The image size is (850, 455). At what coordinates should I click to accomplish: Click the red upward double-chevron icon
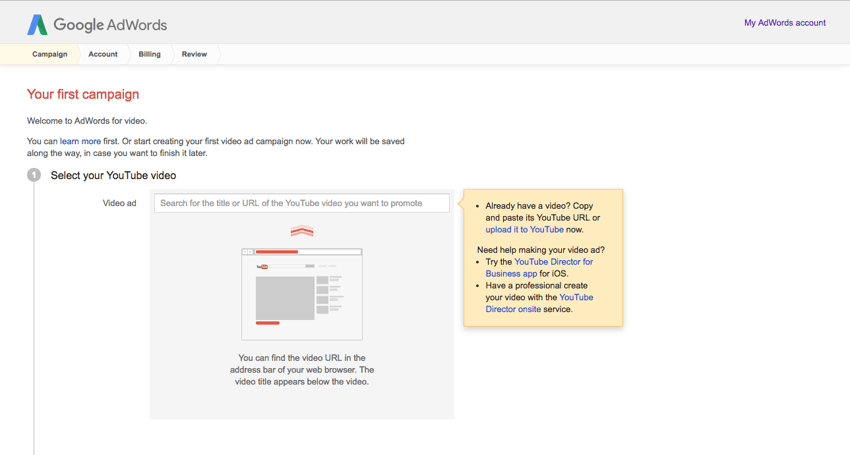click(302, 231)
